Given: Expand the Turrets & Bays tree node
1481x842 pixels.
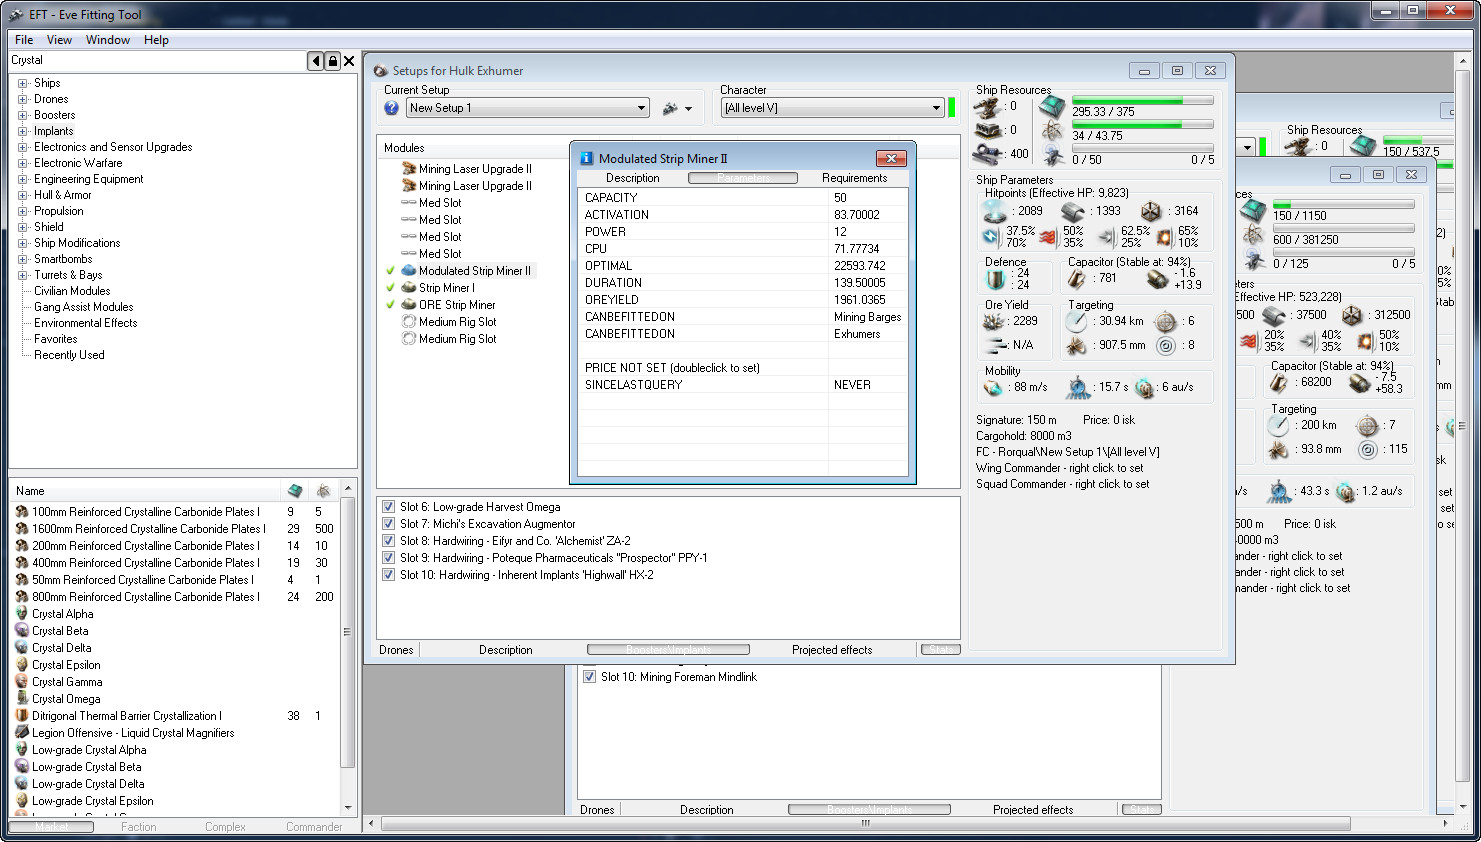Looking at the screenshot, I should point(22,275).
